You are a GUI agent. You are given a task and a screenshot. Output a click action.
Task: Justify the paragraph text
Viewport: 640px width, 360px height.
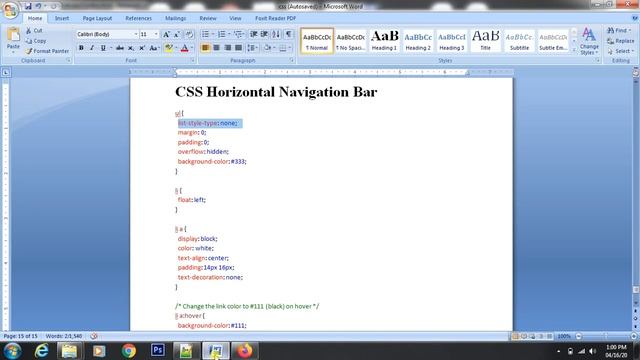tap(238, 48)
